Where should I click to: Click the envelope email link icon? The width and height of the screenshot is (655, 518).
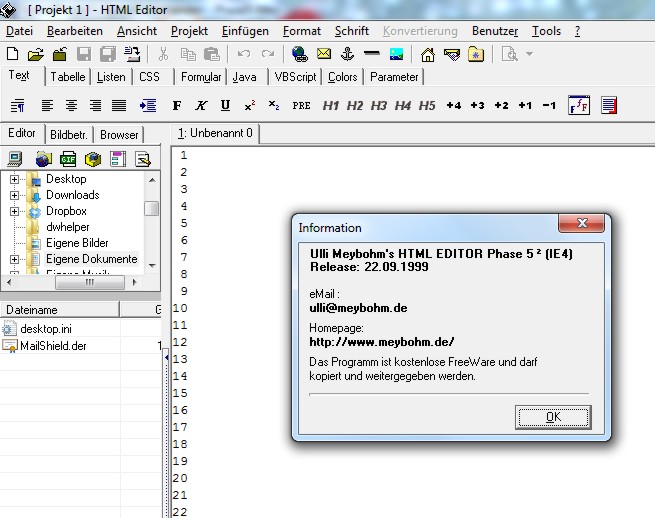(x=324, y=54)
